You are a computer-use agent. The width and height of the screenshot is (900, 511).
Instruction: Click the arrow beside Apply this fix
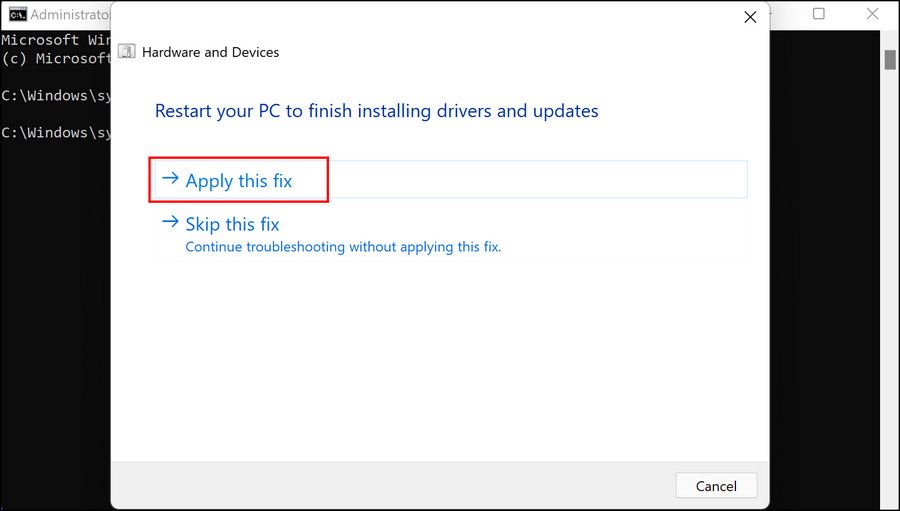pyautogui.click(x=170, y=179)
